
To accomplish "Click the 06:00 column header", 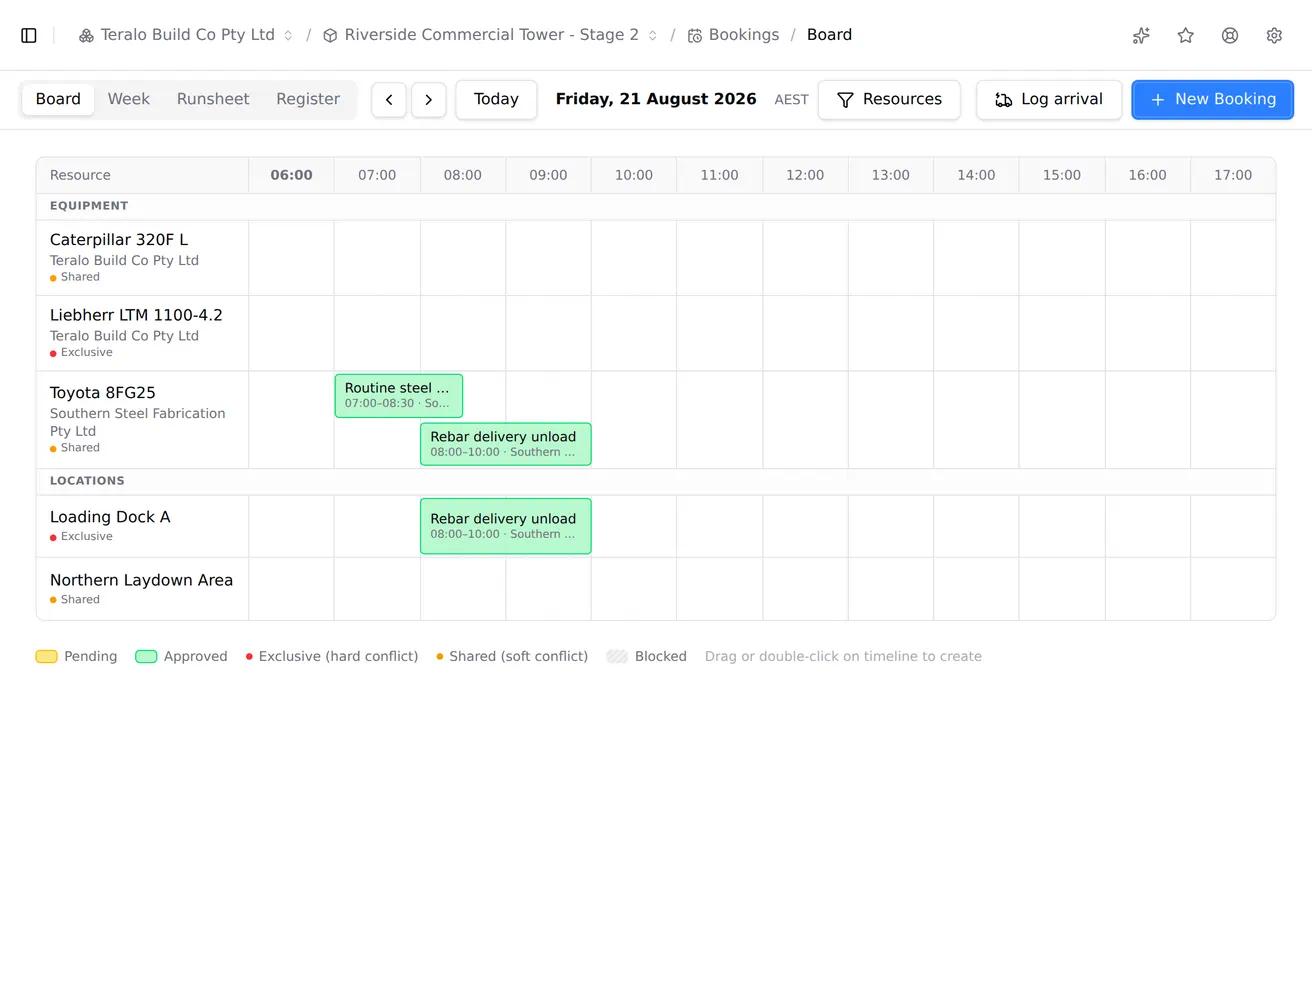I will [291, 175].
